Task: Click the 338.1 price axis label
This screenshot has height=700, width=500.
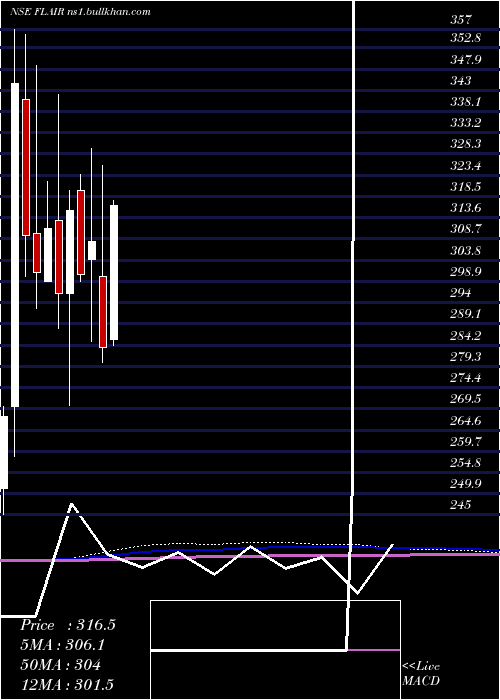Action: coord(465,102)
